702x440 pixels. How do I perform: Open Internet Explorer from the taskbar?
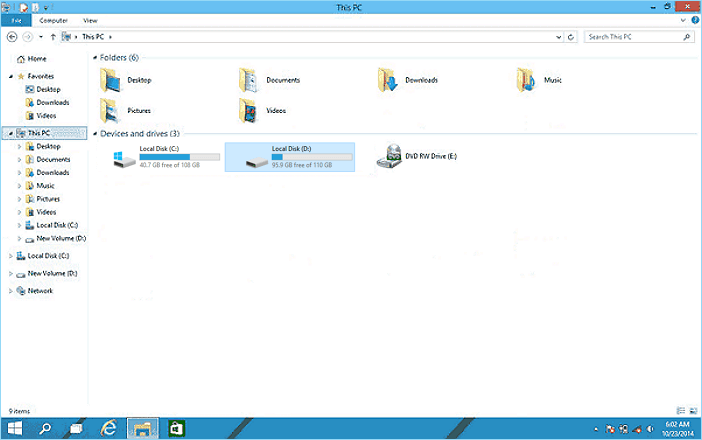point(107,428)
